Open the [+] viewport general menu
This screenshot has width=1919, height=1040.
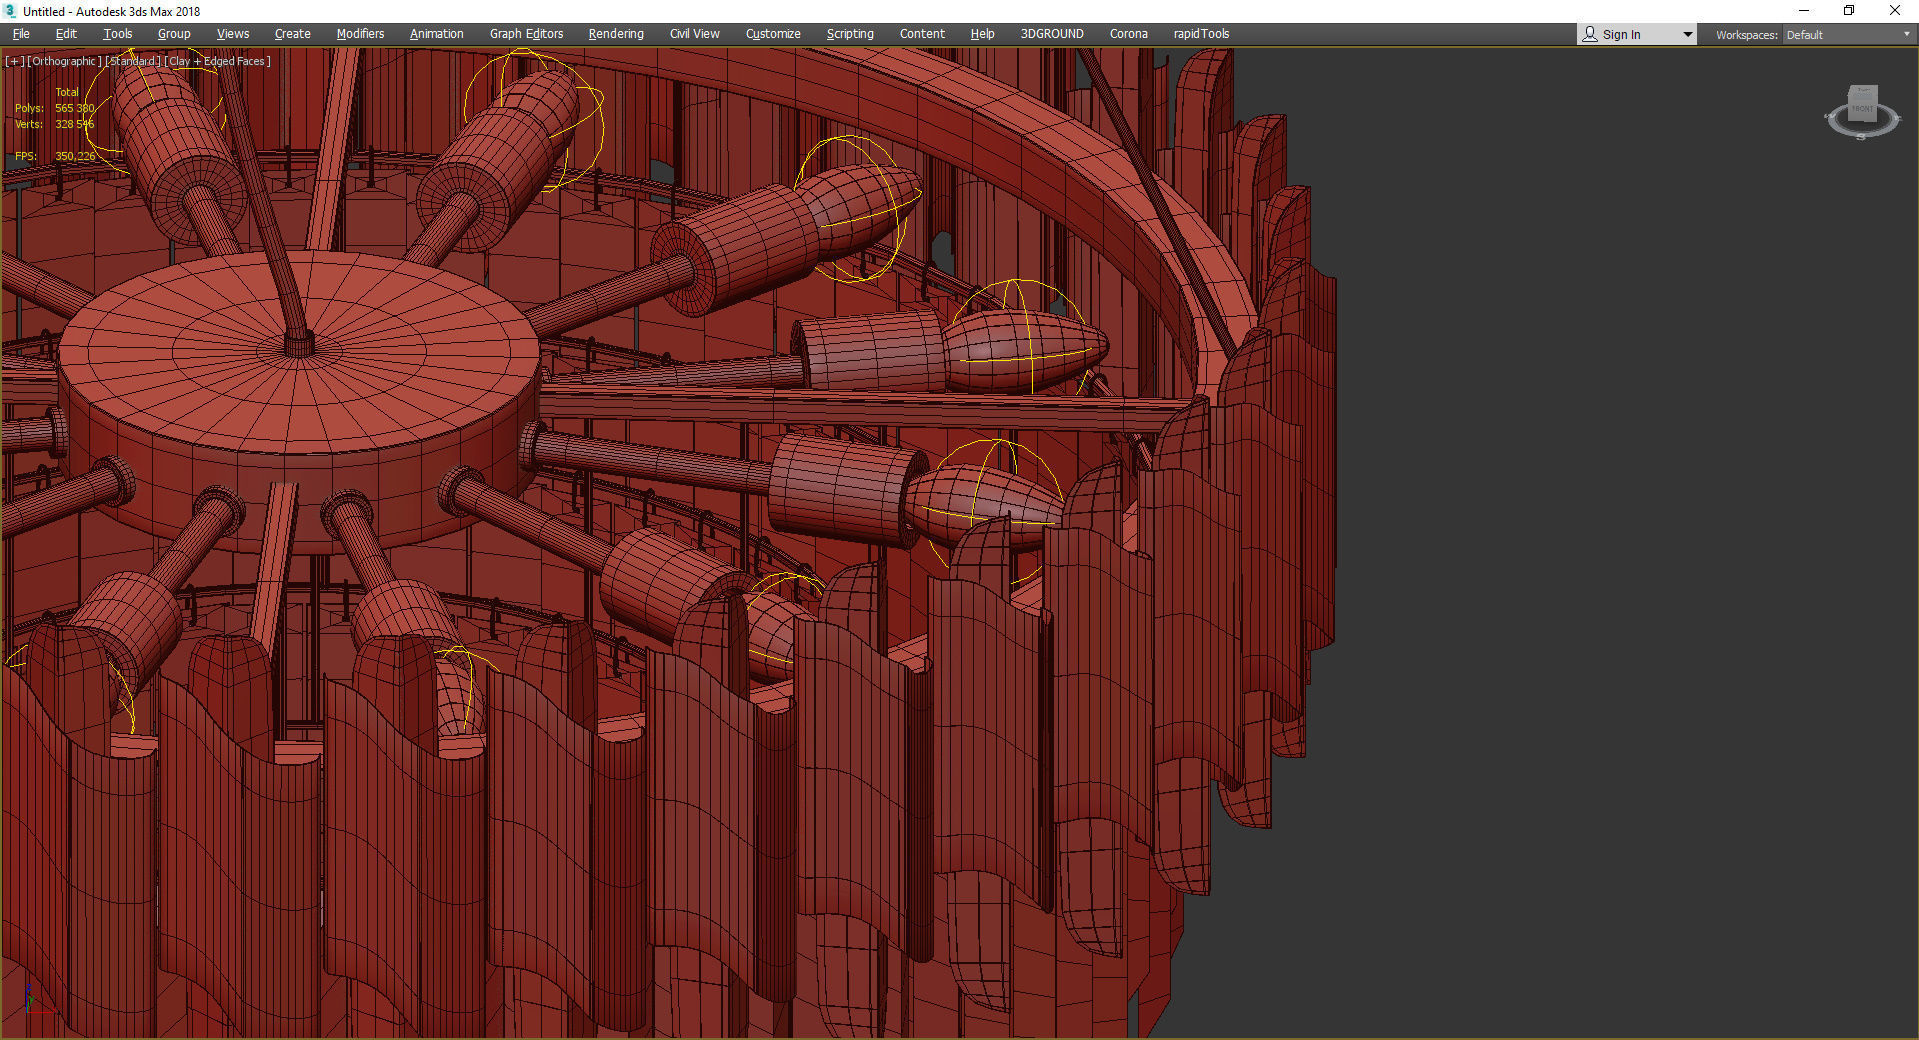(x=14, y=61)
